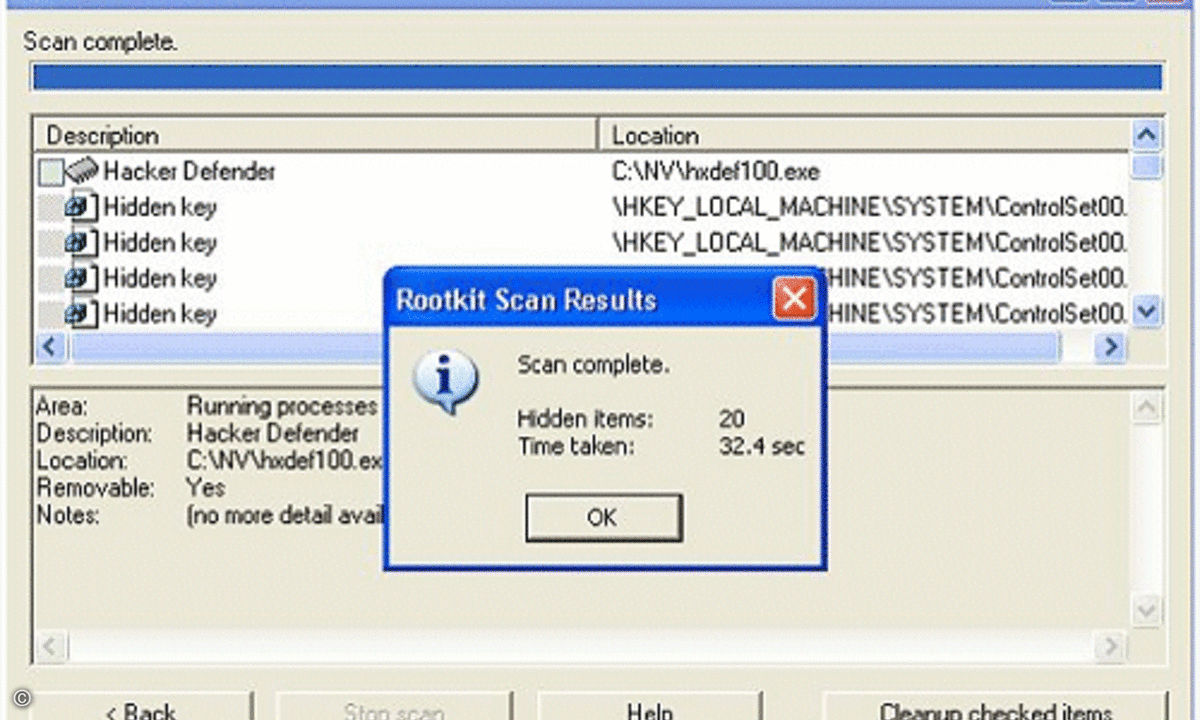Click the results list horizontal scrollbar thumb
The height and width of the screenshot is (720, 1200).
coord(564,347)
